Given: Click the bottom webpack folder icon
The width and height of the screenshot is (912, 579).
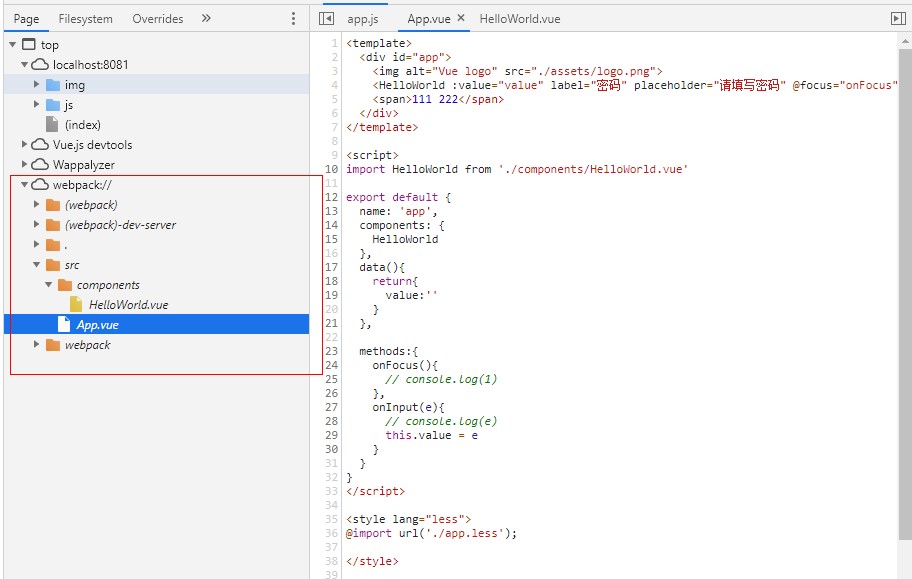Looking at the screenshot, I should 53,344.
